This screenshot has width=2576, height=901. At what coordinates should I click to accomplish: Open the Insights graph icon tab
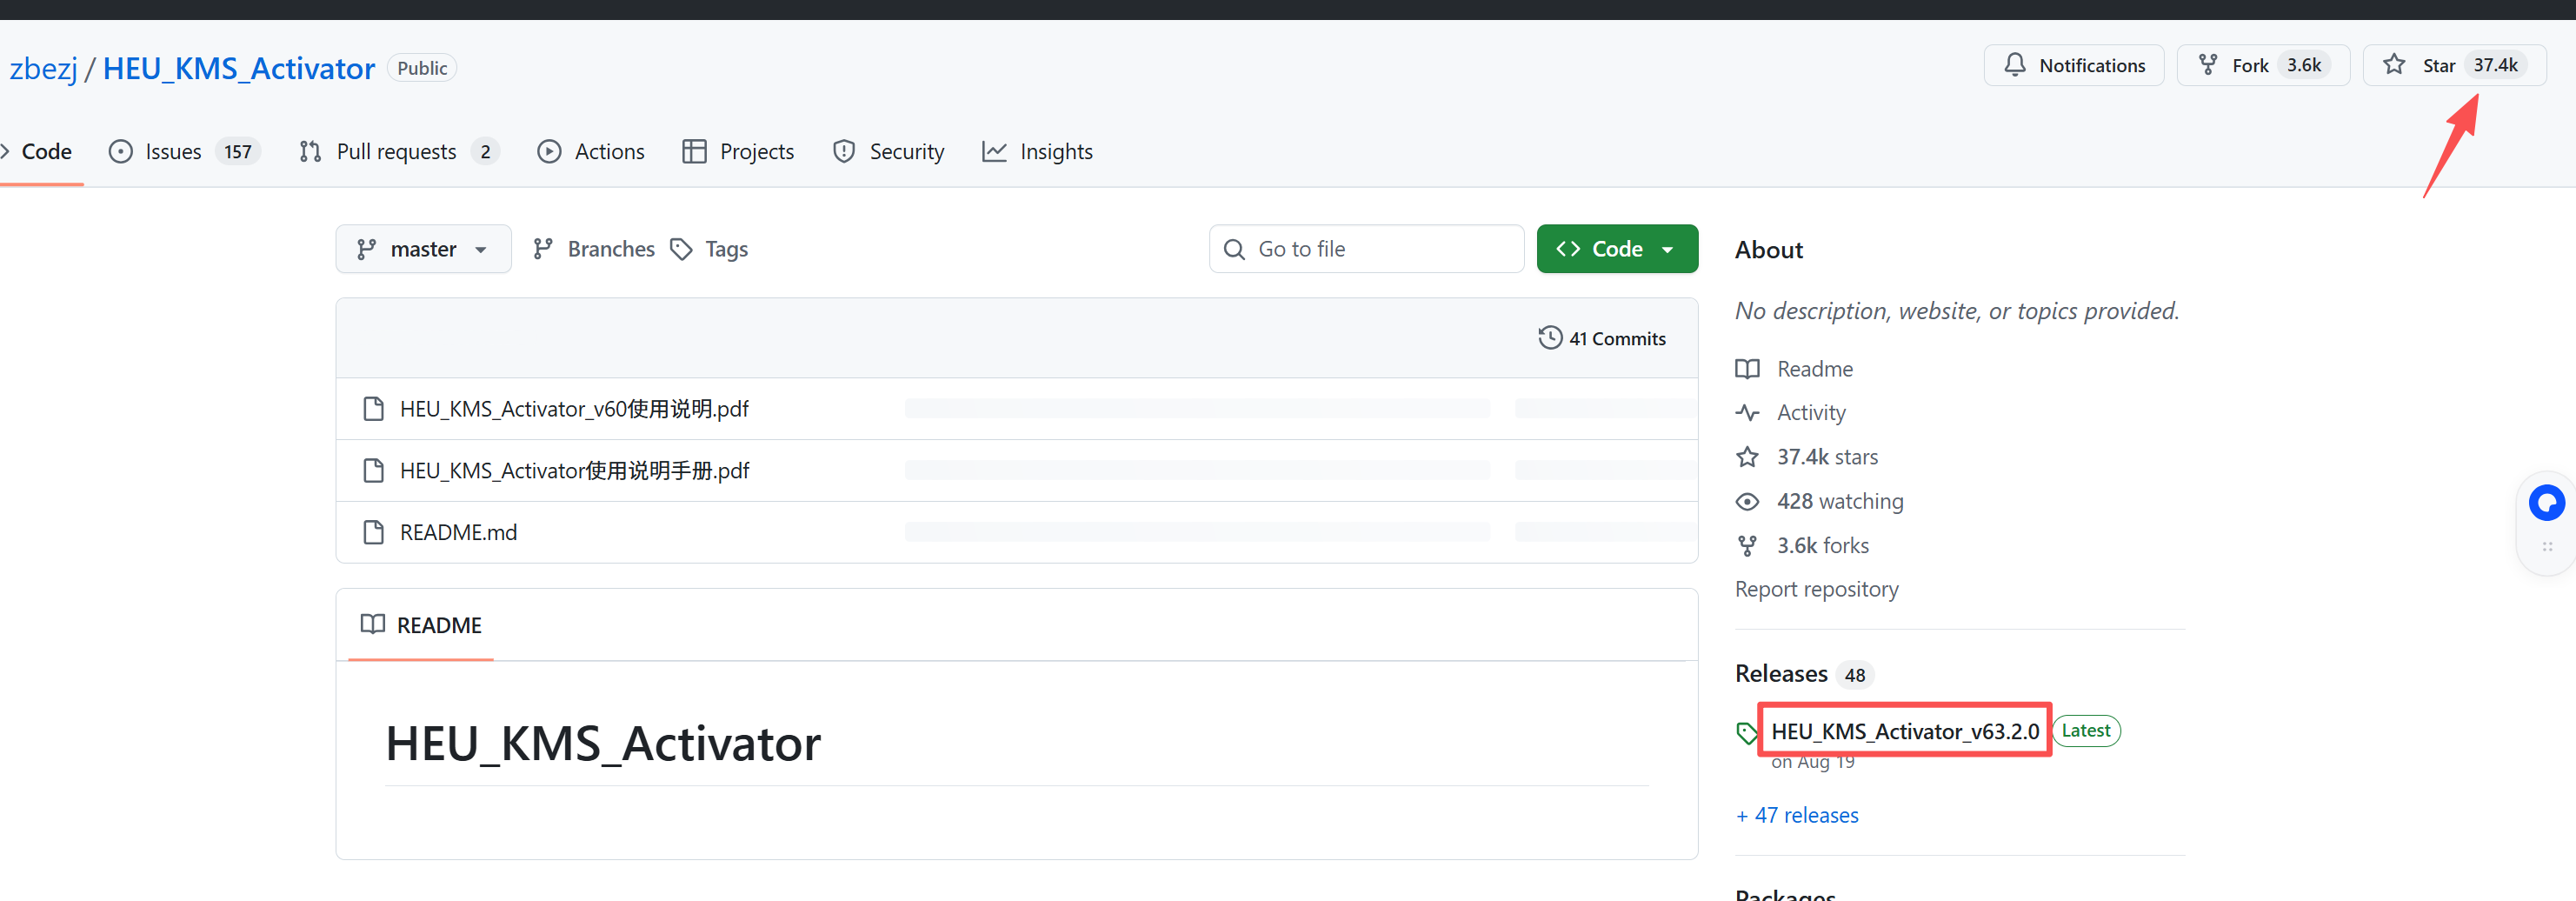point(994,152)
